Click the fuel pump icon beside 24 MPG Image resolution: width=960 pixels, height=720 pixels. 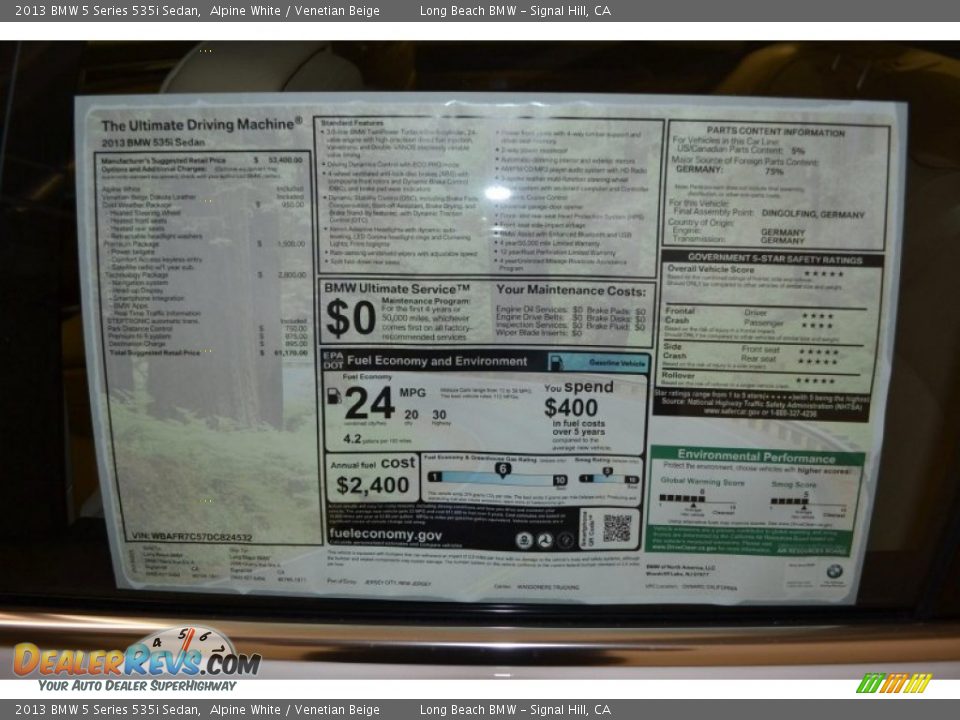pos(334,396)
